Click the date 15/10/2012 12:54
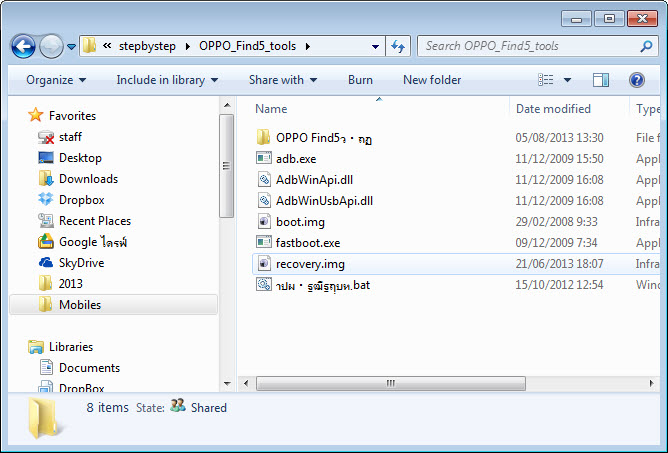 [559, 285]
